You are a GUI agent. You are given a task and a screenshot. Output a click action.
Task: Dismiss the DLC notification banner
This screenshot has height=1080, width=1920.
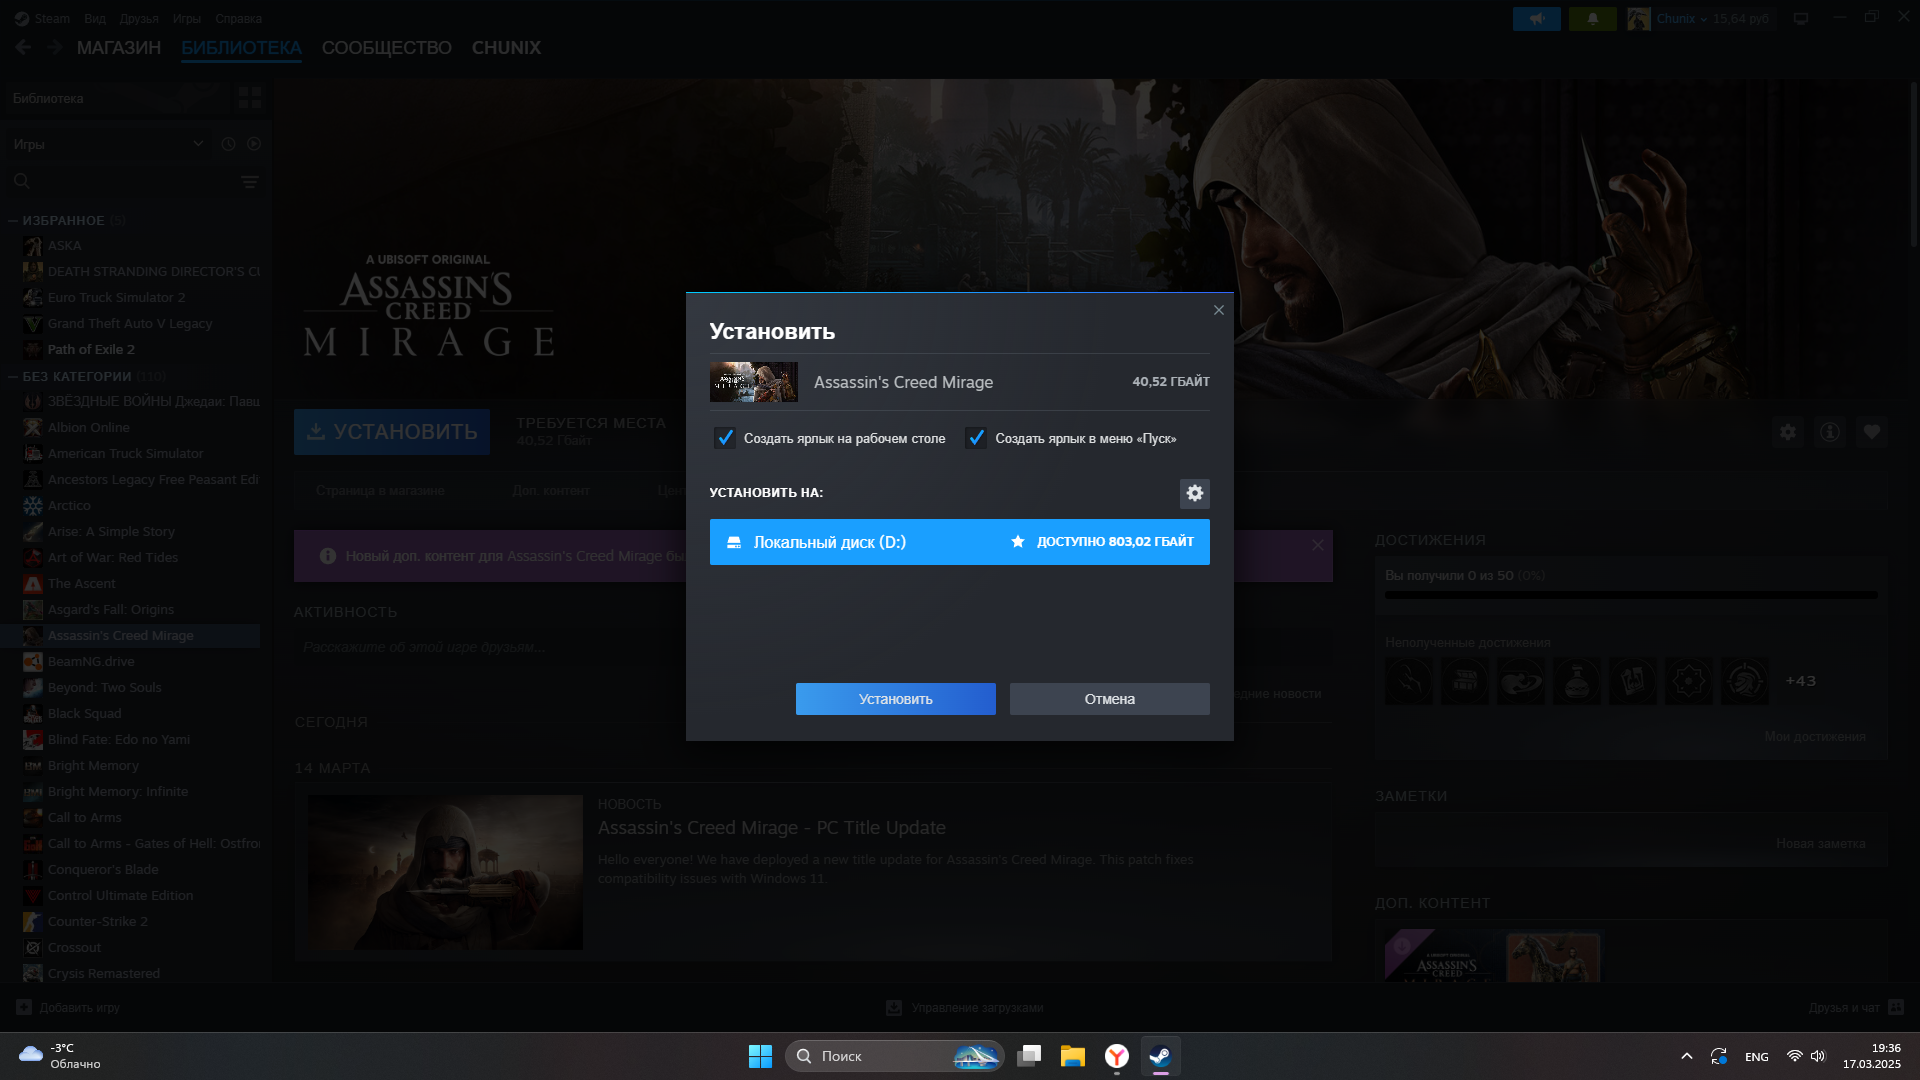(x=1317, y=545)
